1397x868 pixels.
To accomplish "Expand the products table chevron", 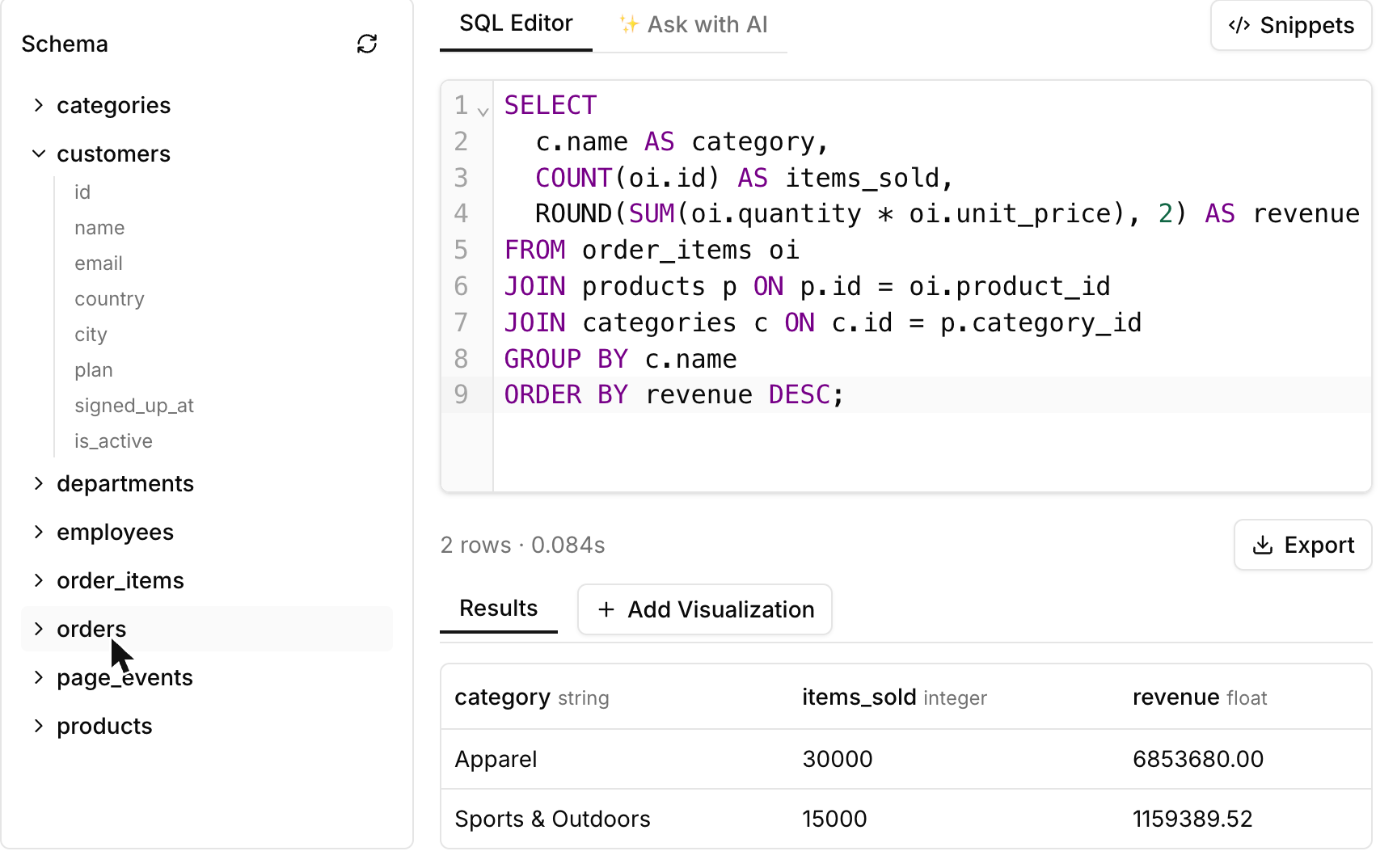I will 38,726.
